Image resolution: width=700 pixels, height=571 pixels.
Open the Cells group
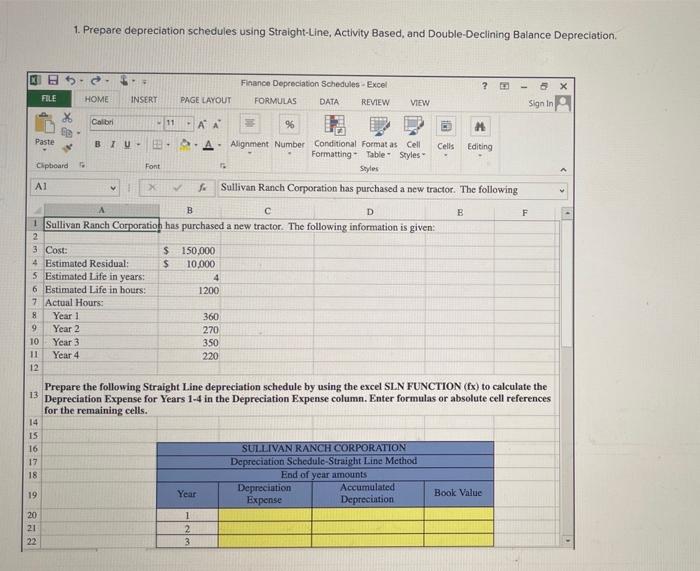(446, 136)
